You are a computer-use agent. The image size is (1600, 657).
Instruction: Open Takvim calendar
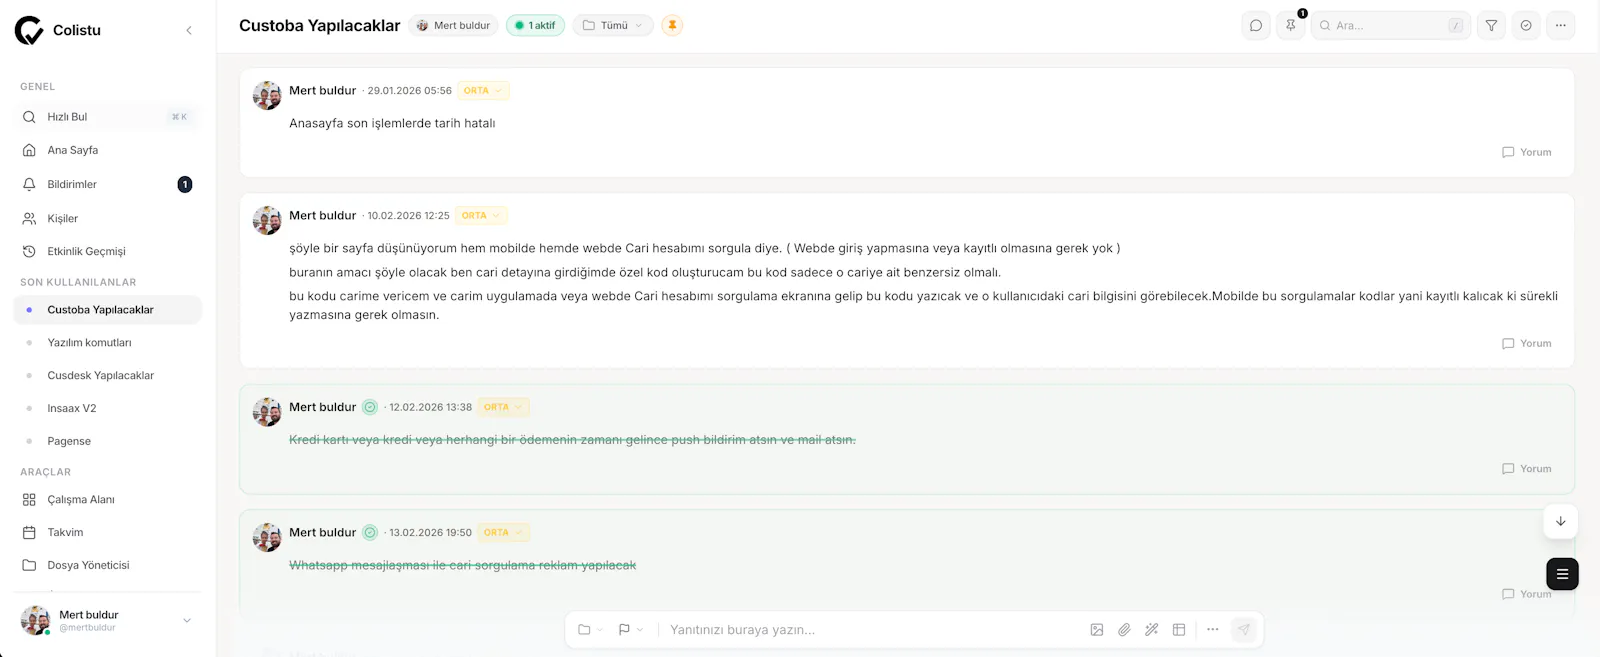108,532
